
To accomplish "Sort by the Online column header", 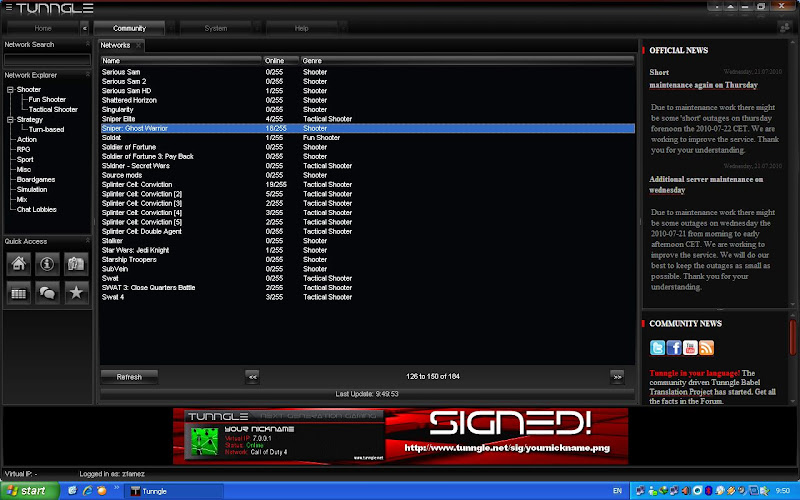I will click(x=281, y=61).
